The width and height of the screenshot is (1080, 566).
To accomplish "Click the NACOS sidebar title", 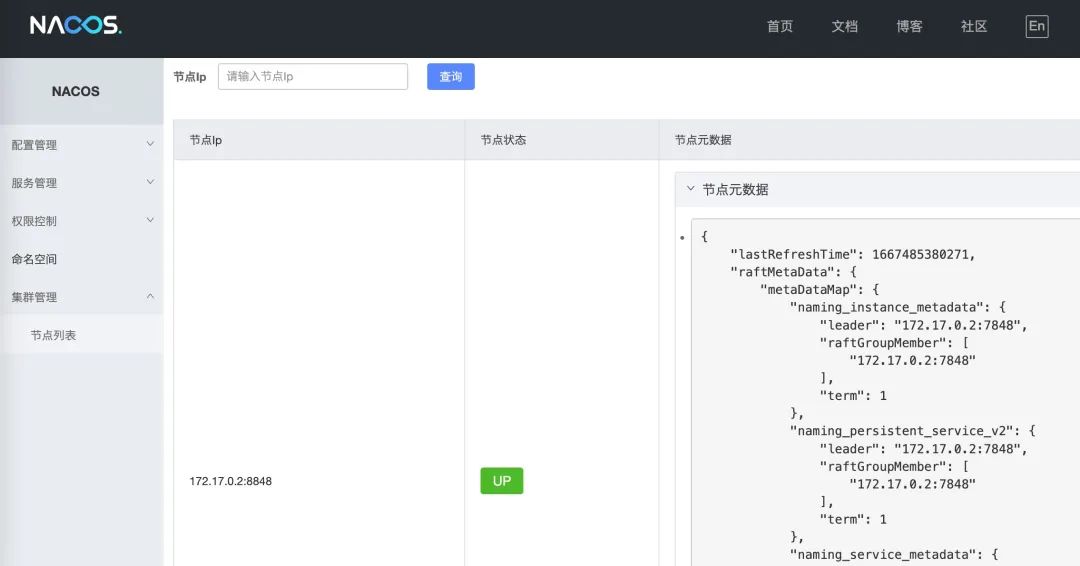I will pos(76,91).
